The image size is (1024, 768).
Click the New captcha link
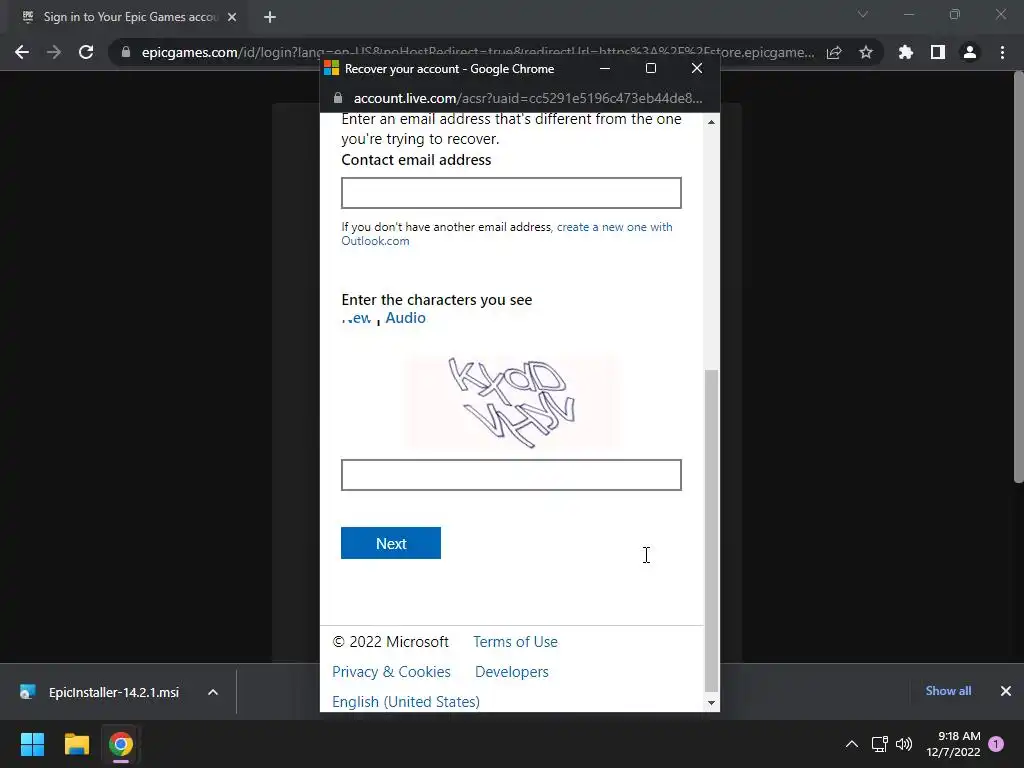coord(357,318)
